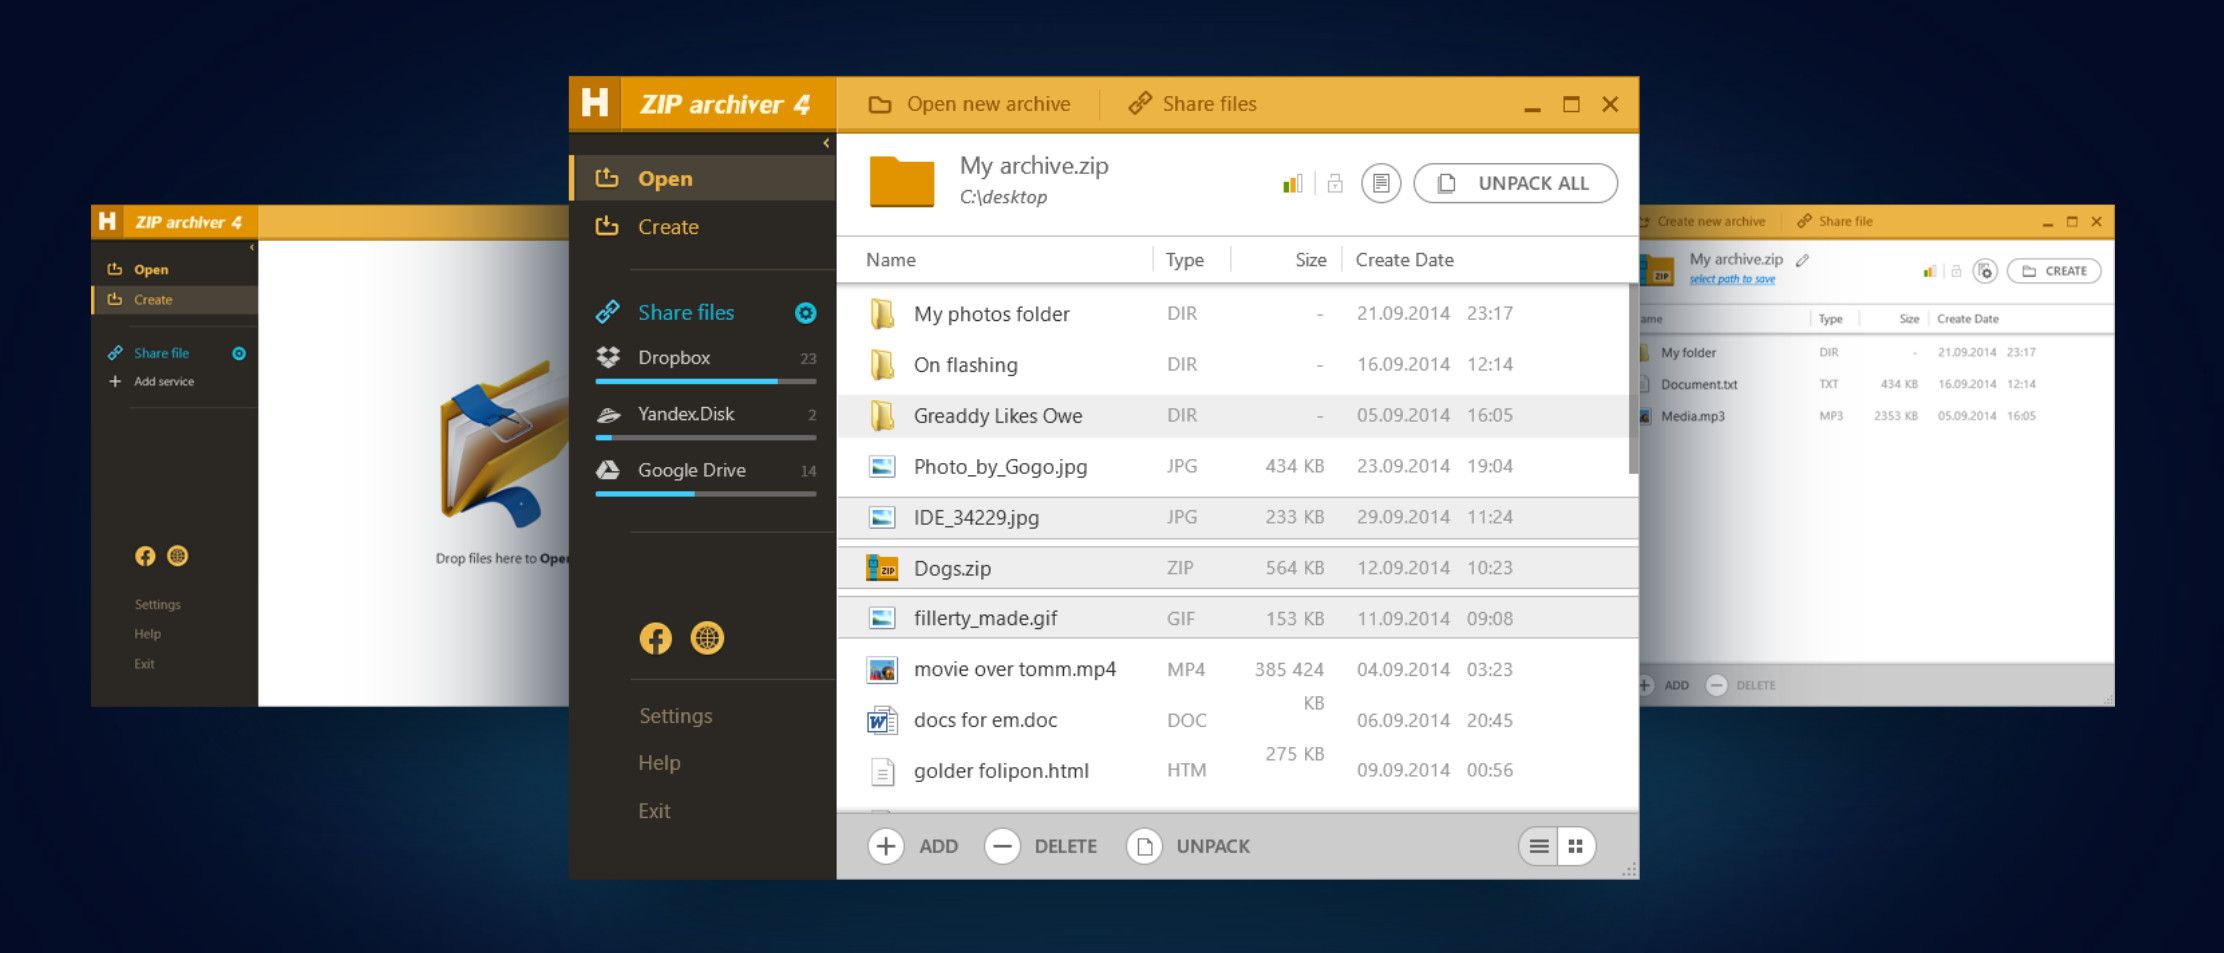This screenshot has width=2224, height=953.
Task: Select movie over tomm.mp4 video icon
Action: point(881,669)
